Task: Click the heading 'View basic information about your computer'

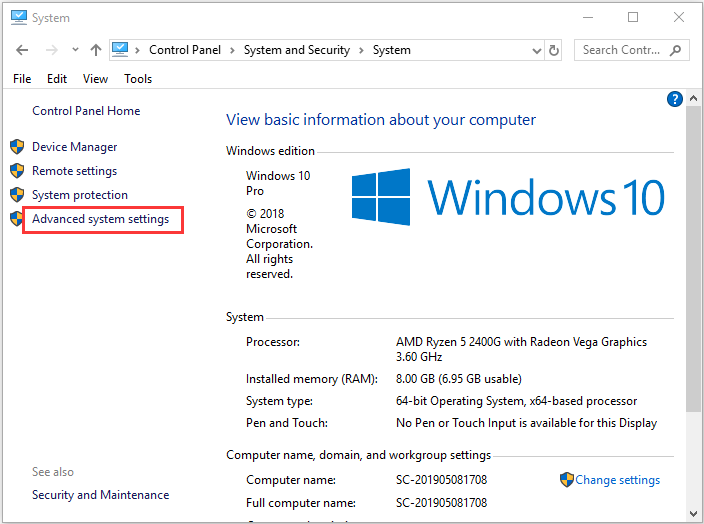Action: 381,120
